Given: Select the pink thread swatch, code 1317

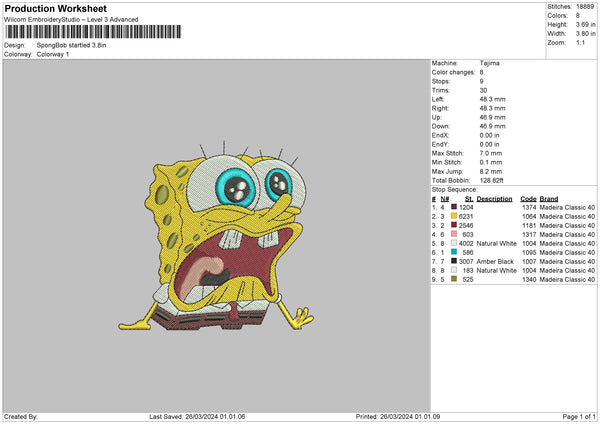Looking at the screenshot, I should 455,233.
